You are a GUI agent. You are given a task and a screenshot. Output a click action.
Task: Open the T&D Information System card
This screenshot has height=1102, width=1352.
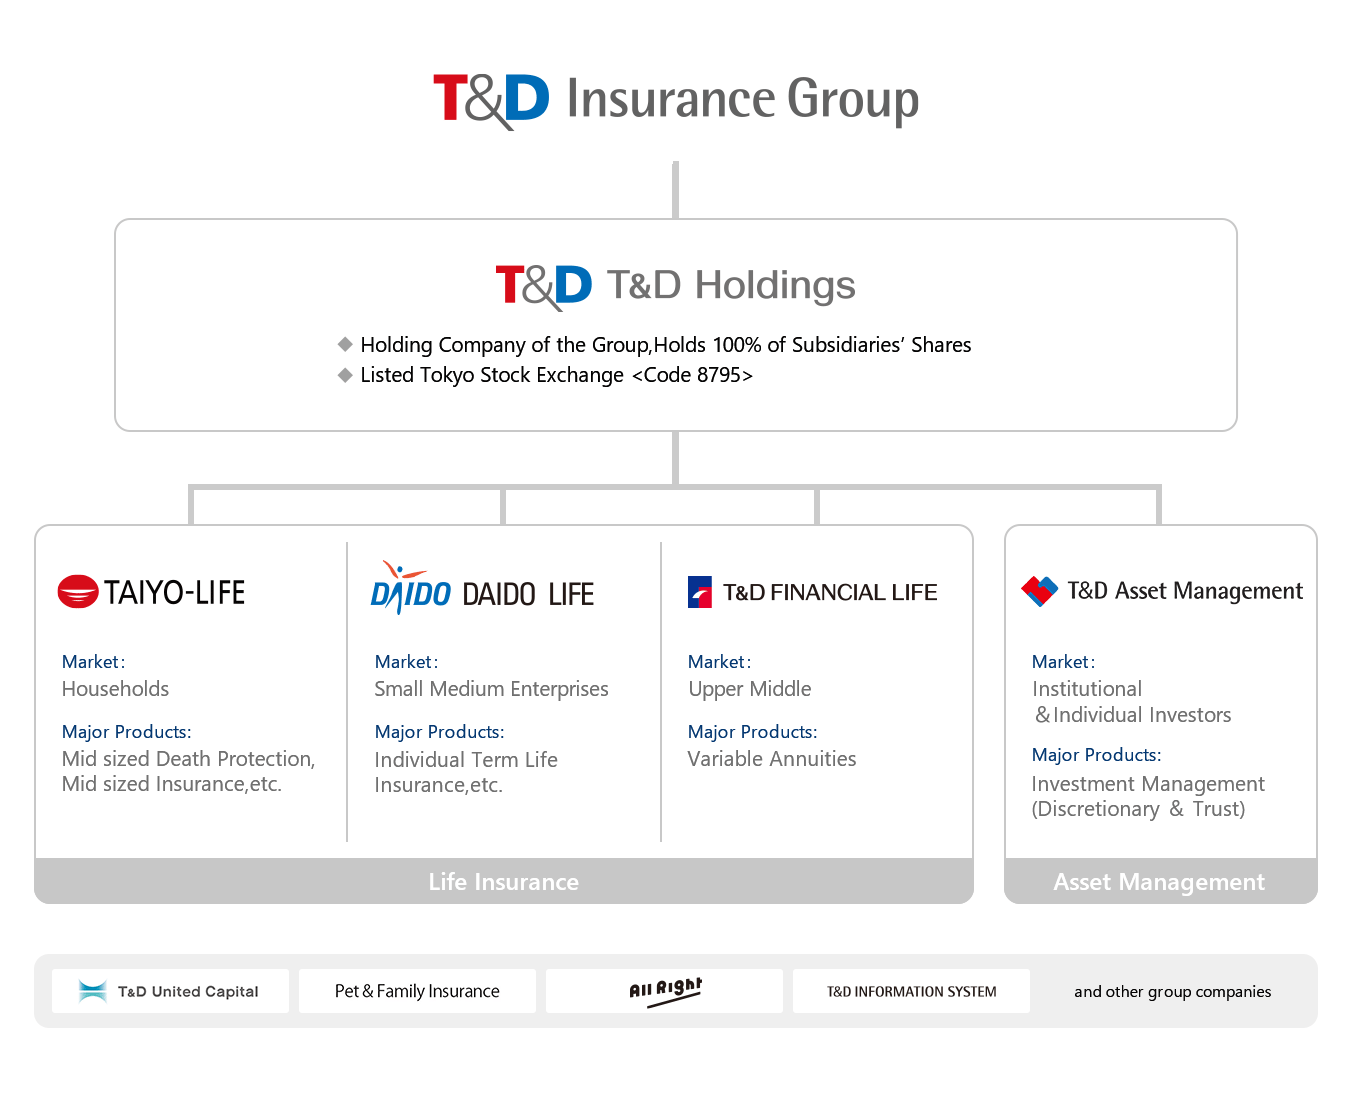(911, 991)
